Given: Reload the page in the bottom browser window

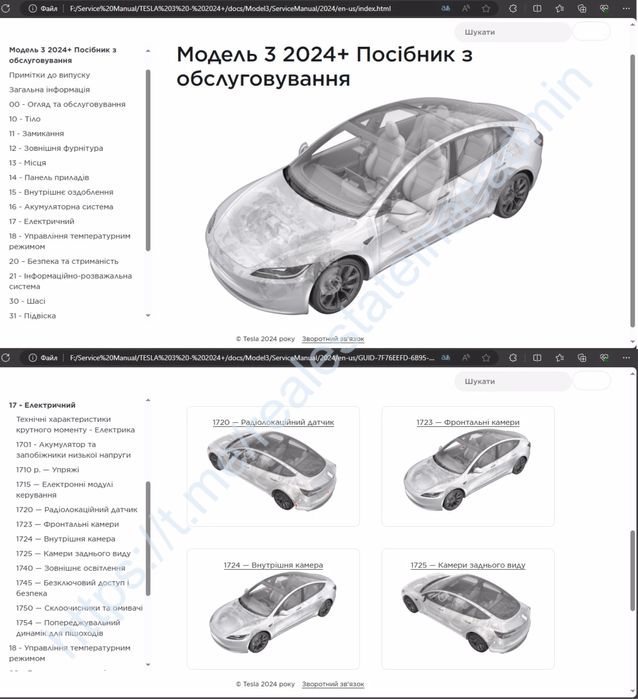Looking at the screenshot, I should point(6,358).
